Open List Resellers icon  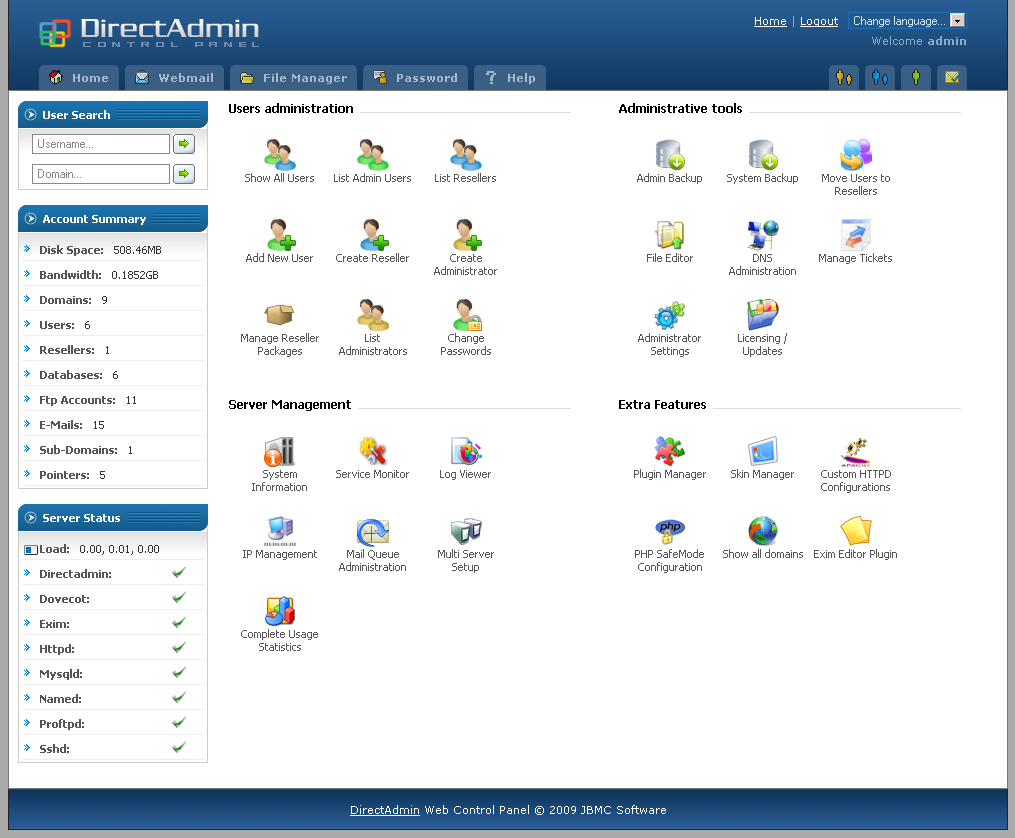point(465,155)
